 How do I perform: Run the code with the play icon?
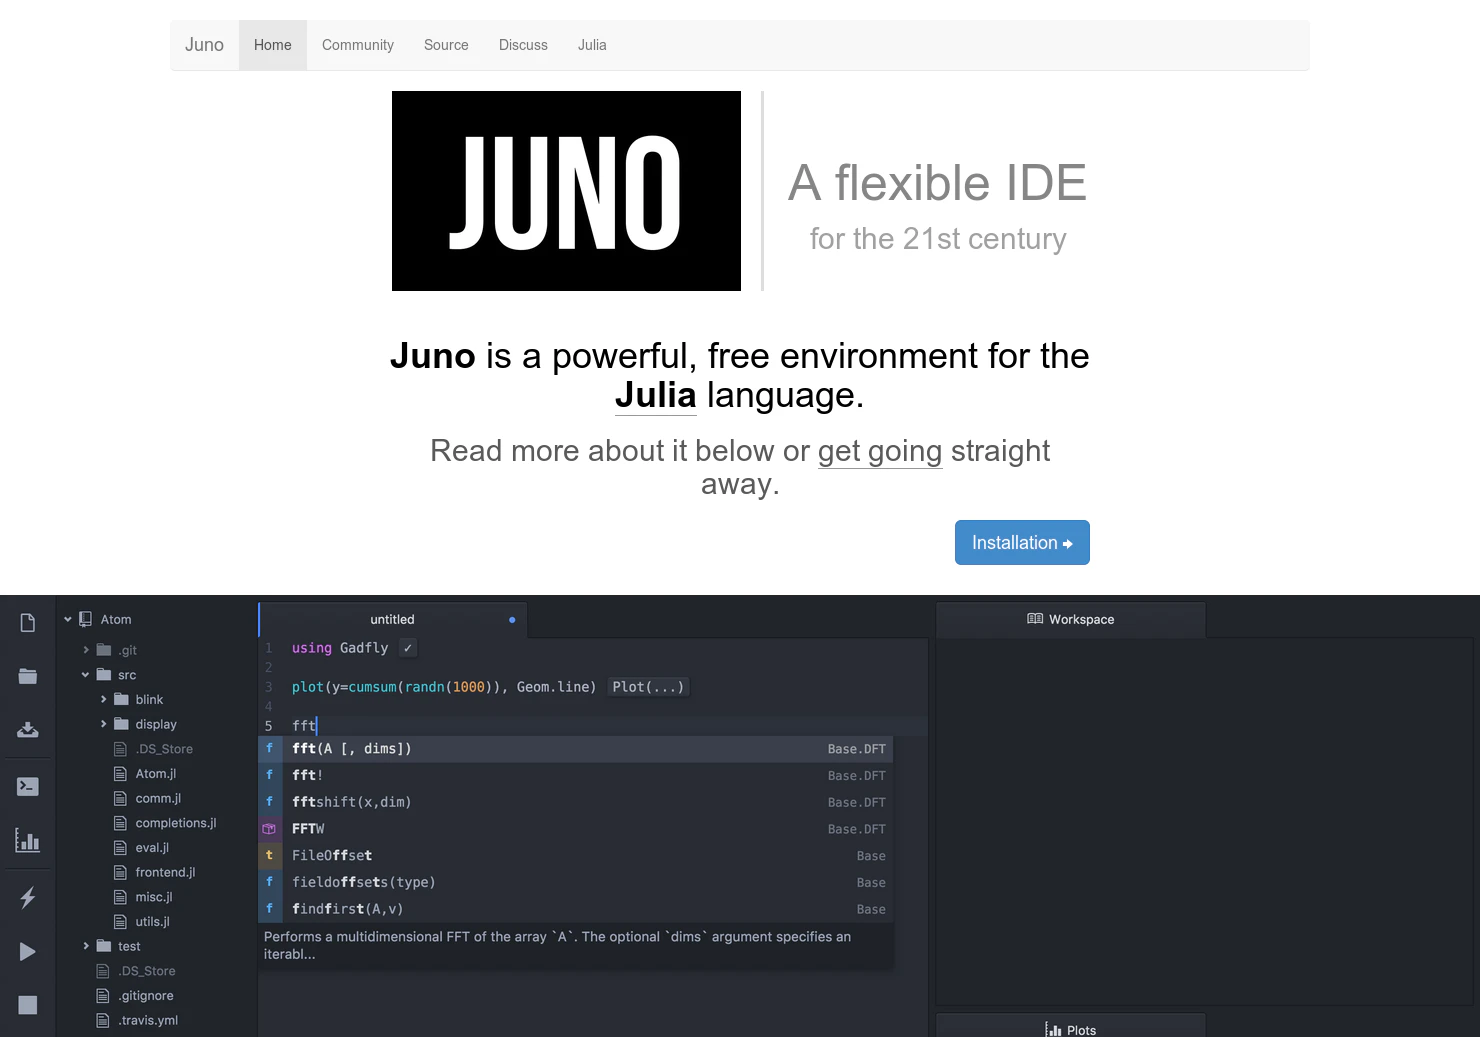[27, 951]
